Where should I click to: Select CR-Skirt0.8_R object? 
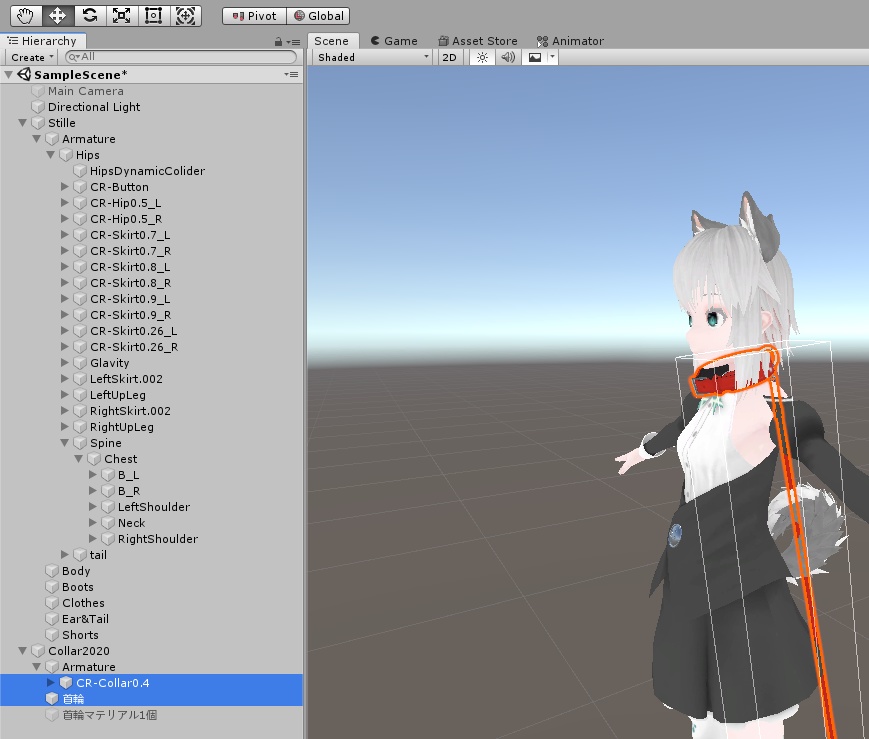tap(130, 283)
